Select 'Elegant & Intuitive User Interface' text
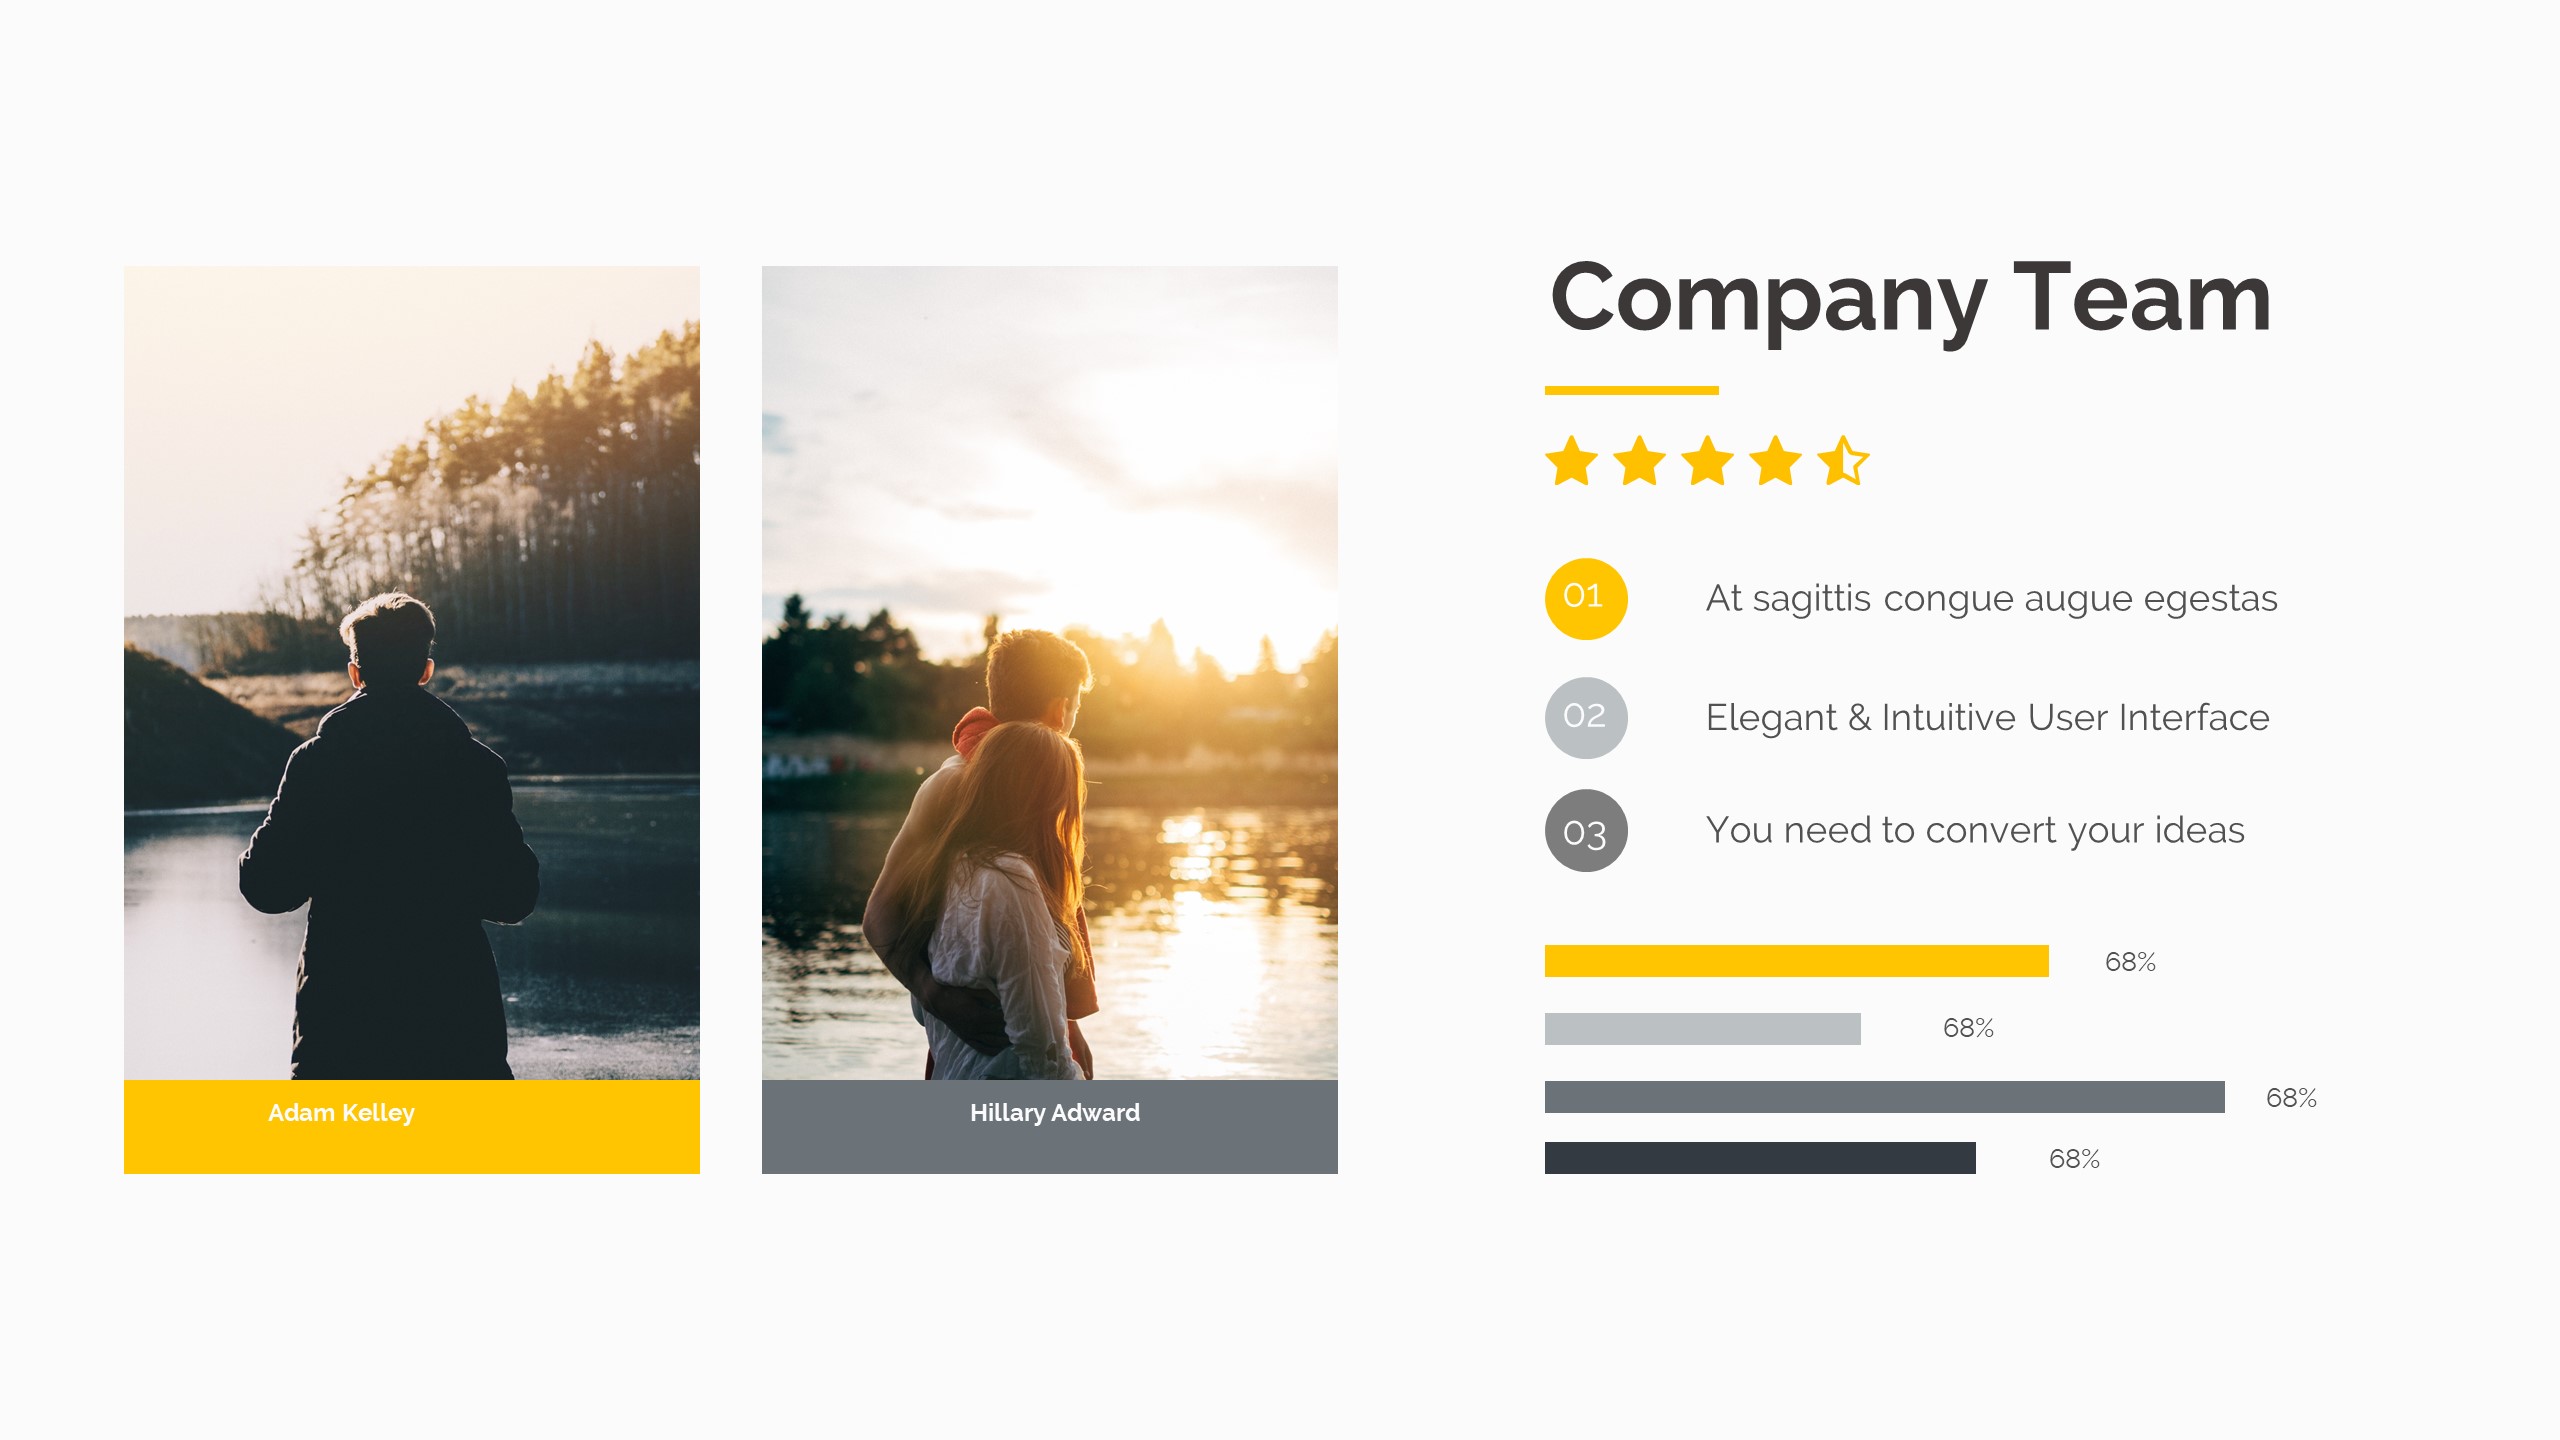 coord(1987,718)
